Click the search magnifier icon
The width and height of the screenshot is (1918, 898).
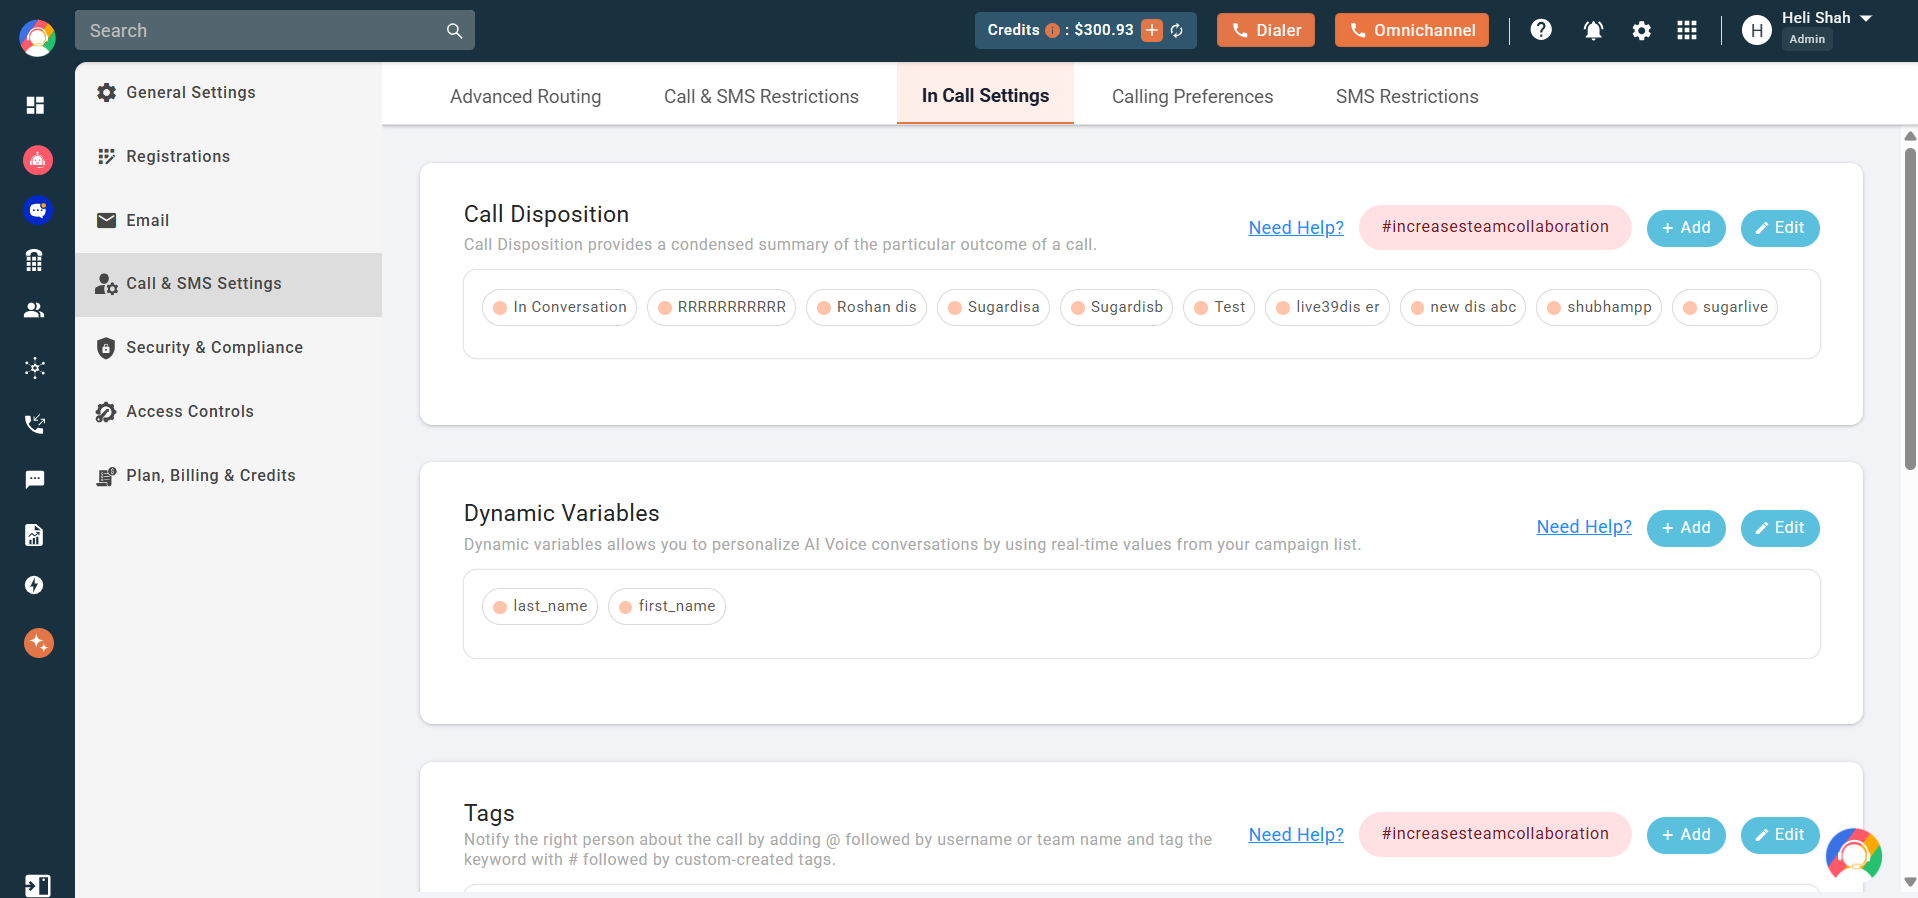pyautogui.click(x=454, y=31)
